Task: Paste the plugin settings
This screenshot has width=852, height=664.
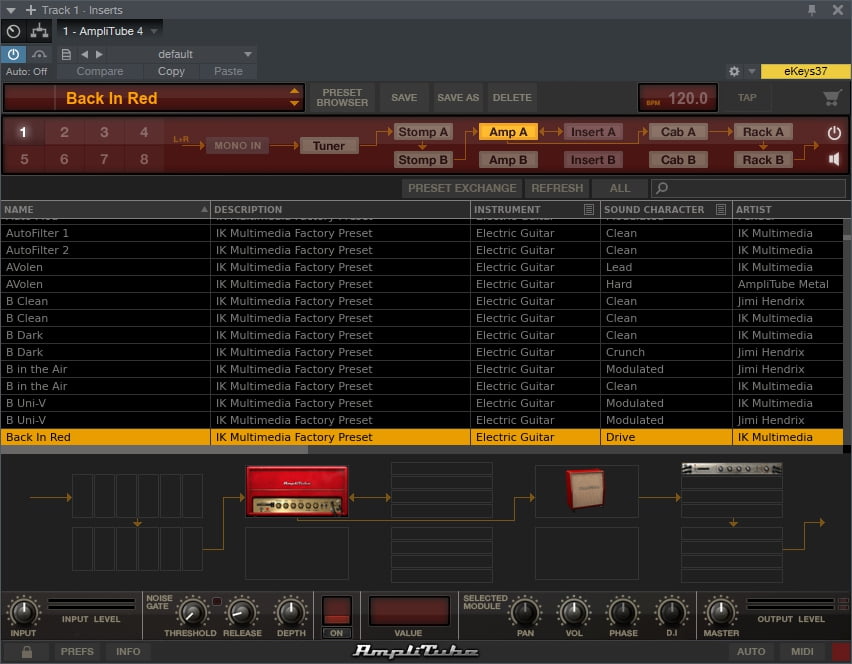Action: point(228,71)
